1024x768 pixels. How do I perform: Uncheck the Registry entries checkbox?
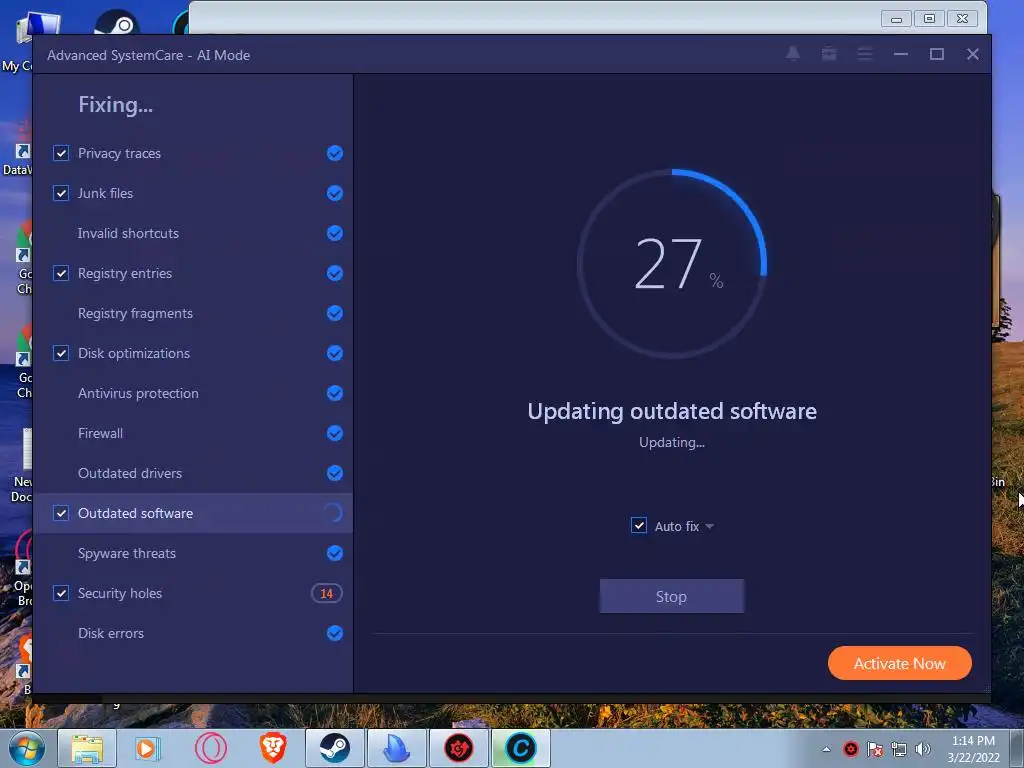[x=61, y=273]
